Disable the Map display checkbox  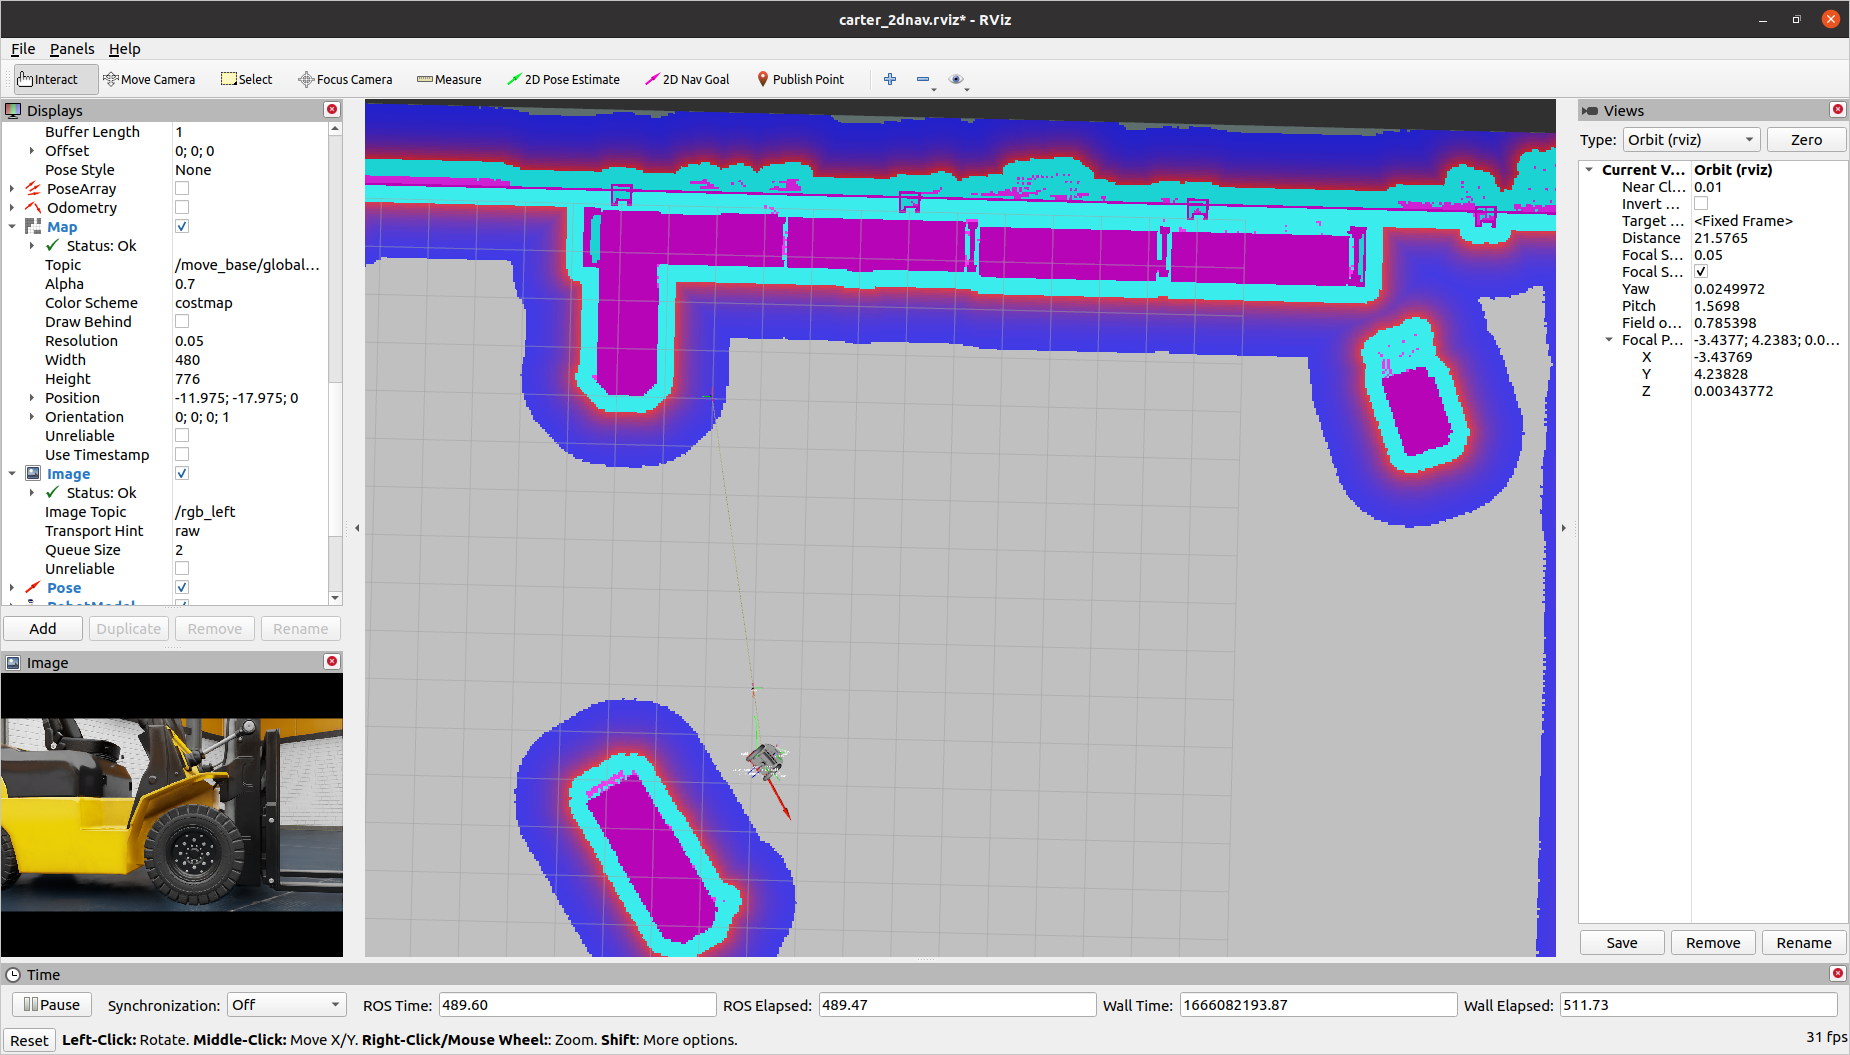tap(182, 226)
